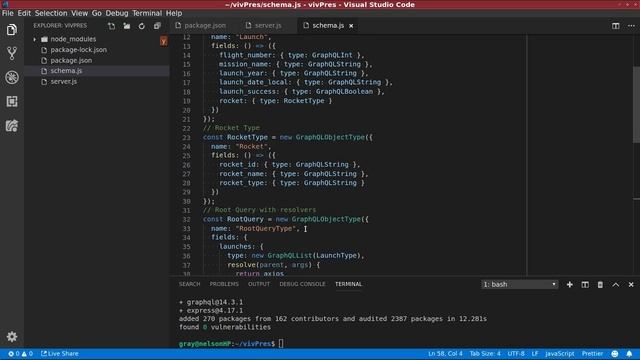640x360 pixels.
Task: Click errors and warnings count in status bar
Action: coord(20,353)
